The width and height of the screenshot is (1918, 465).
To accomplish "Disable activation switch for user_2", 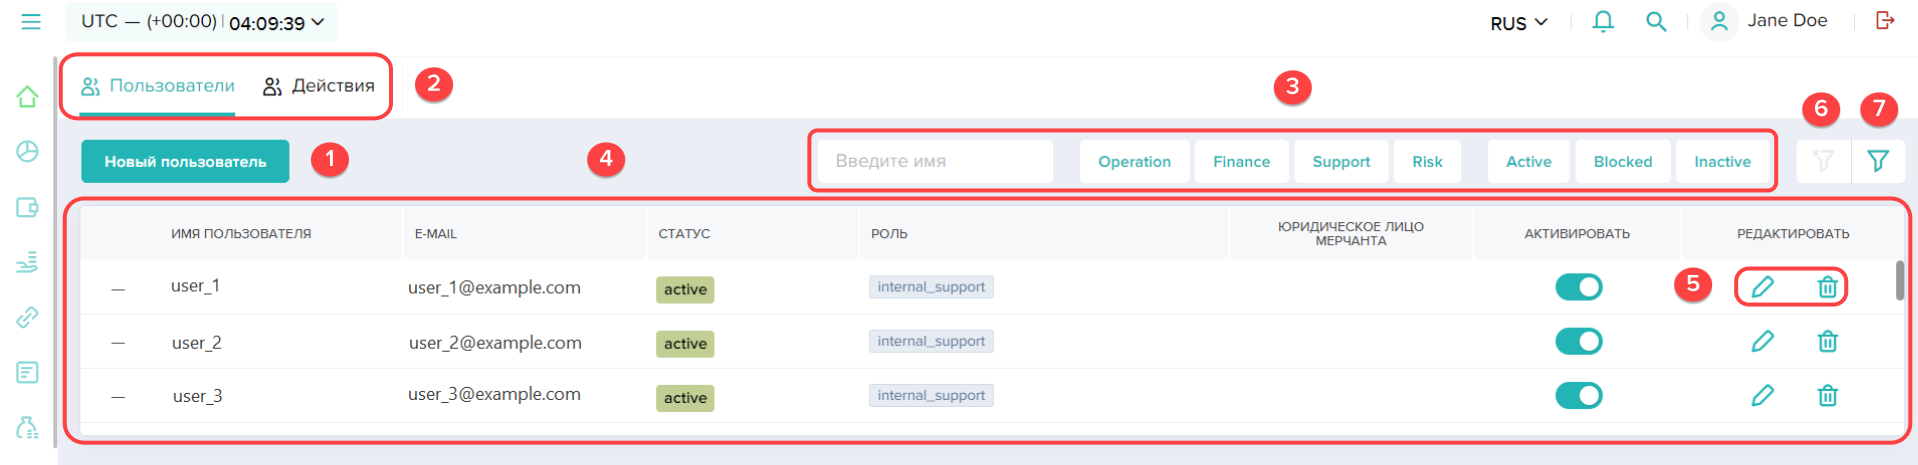I will [x=1578, y=342].
